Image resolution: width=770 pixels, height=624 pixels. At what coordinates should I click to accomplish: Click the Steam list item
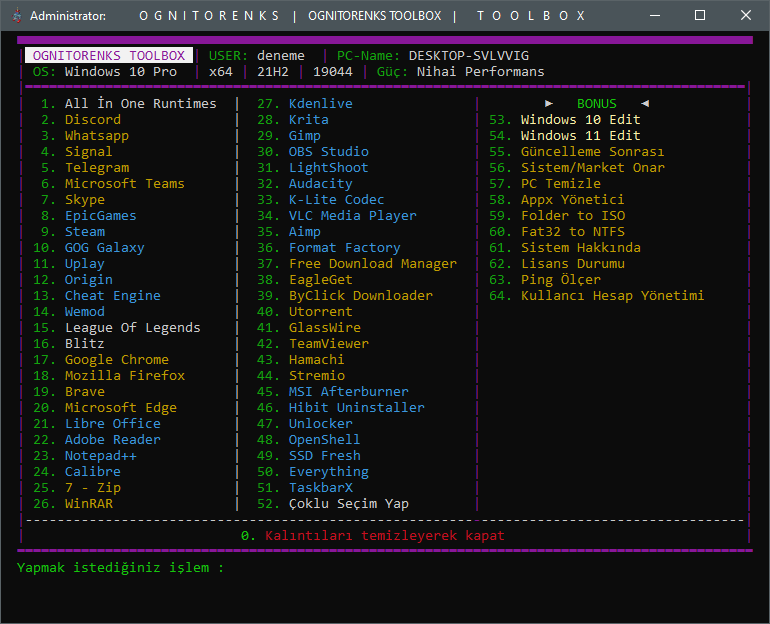(84, 232)
